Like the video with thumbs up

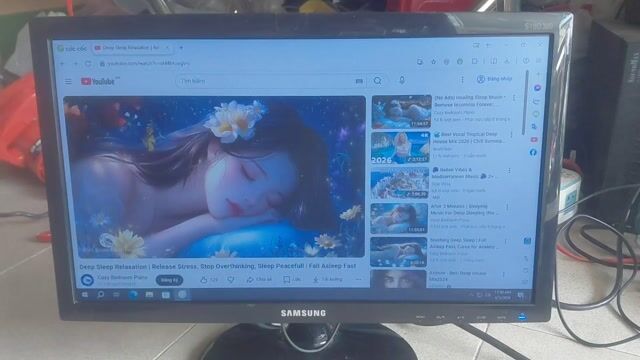[x=209, y=280]
